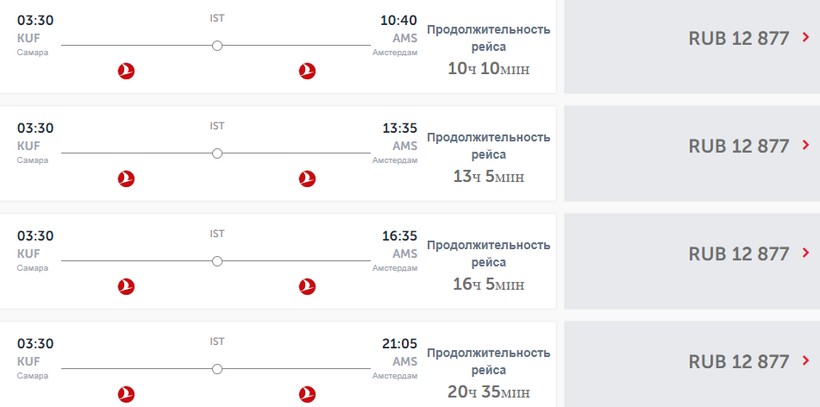Choose RUB 12 877 fare arriving 16:35
This screenshot has height=407, width=820.
click(739, 254)
